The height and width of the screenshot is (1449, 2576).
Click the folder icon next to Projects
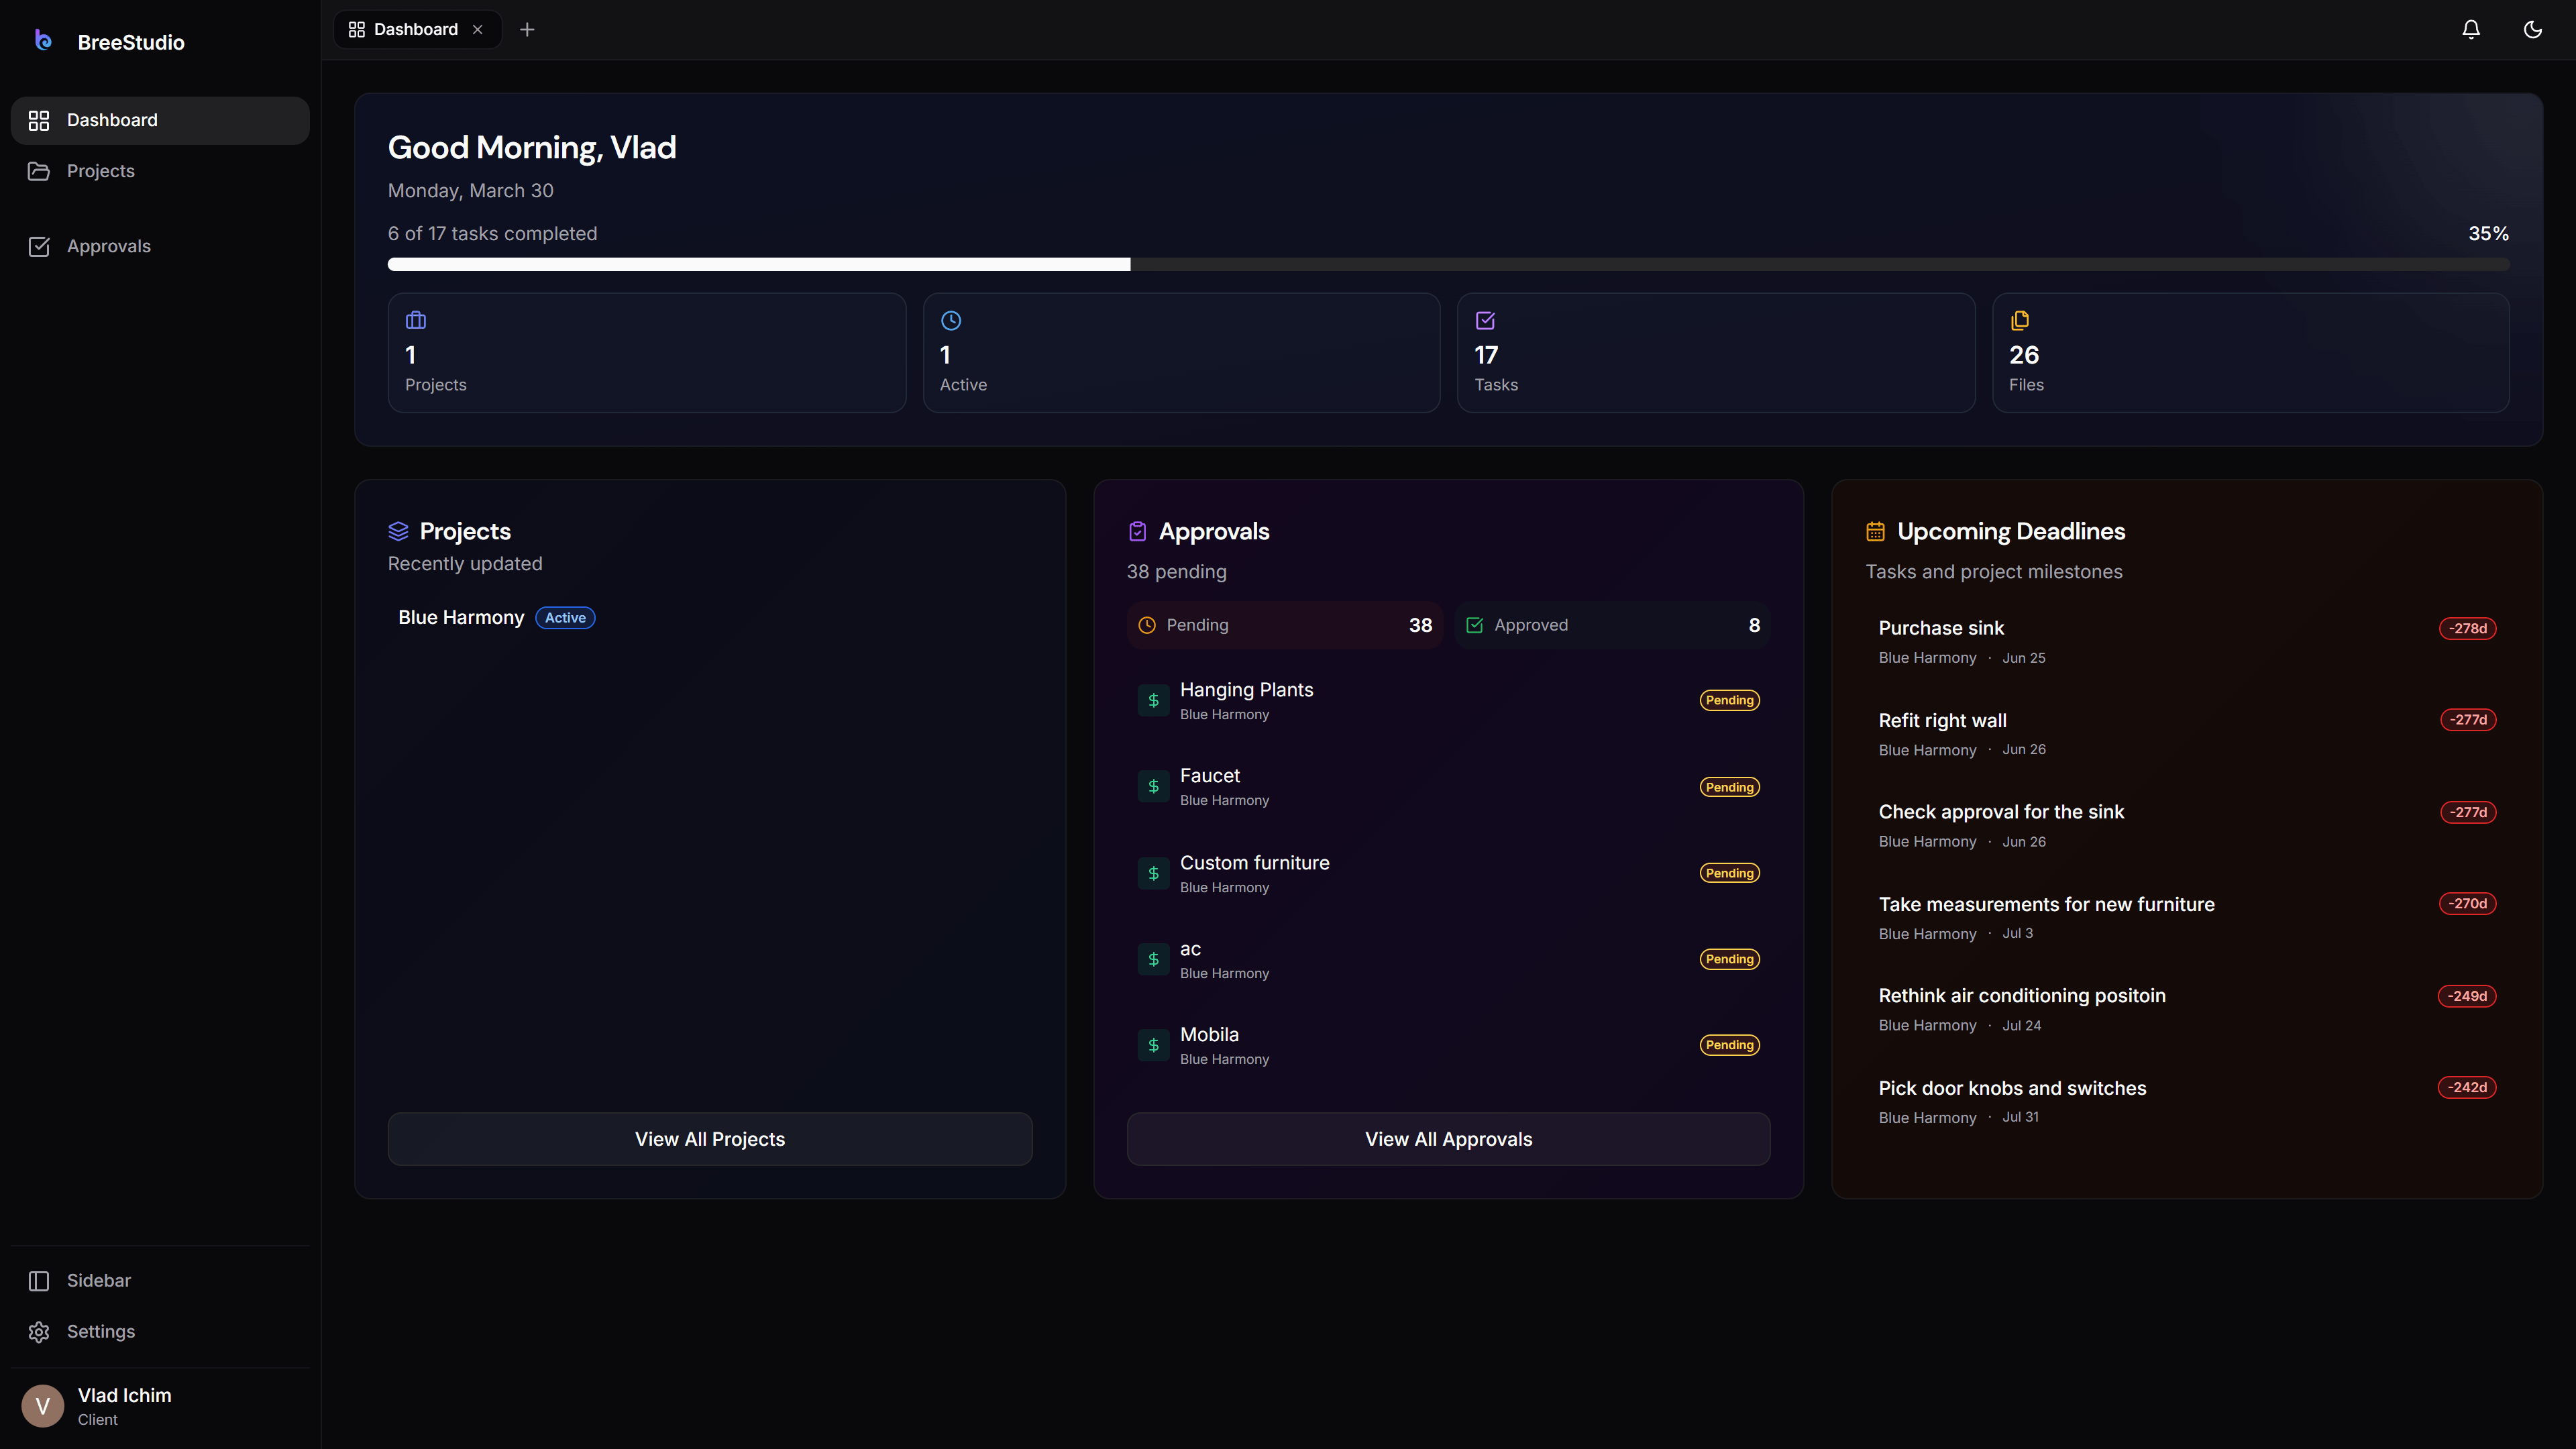[39, 171]
